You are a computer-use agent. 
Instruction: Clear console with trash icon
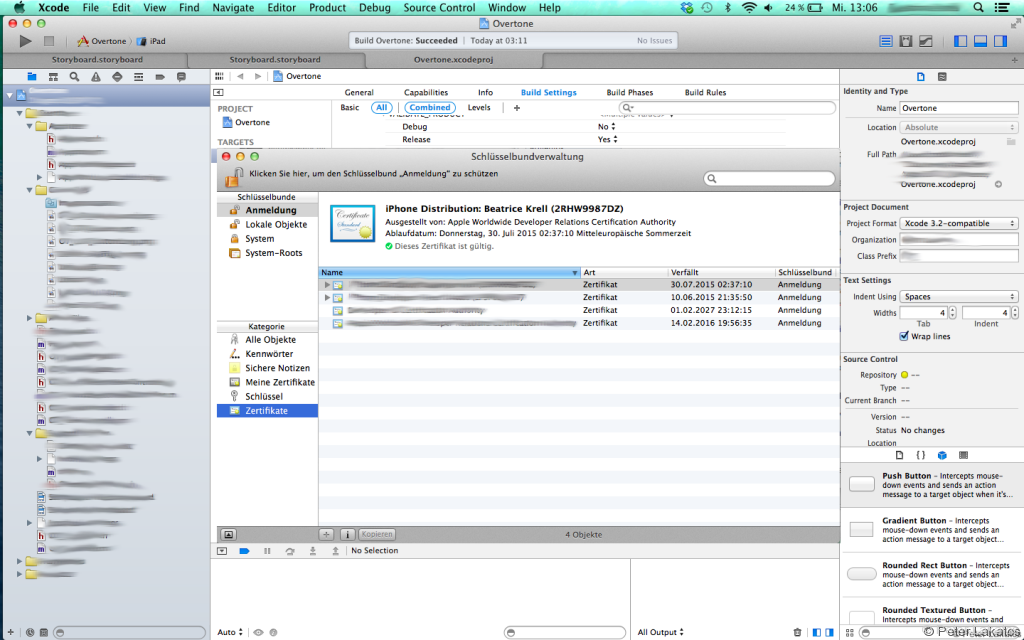(x=797, y=632)
